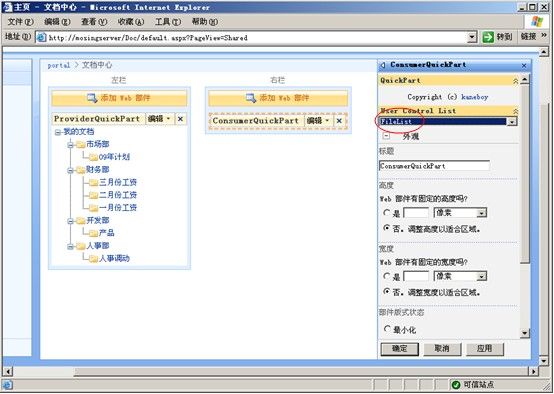
Task: Click the fixed width value field
Action: 416,276
